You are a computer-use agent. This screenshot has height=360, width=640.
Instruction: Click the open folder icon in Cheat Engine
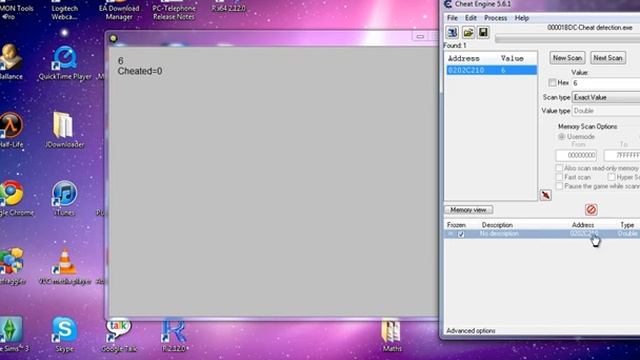click(x=468, y=32)
